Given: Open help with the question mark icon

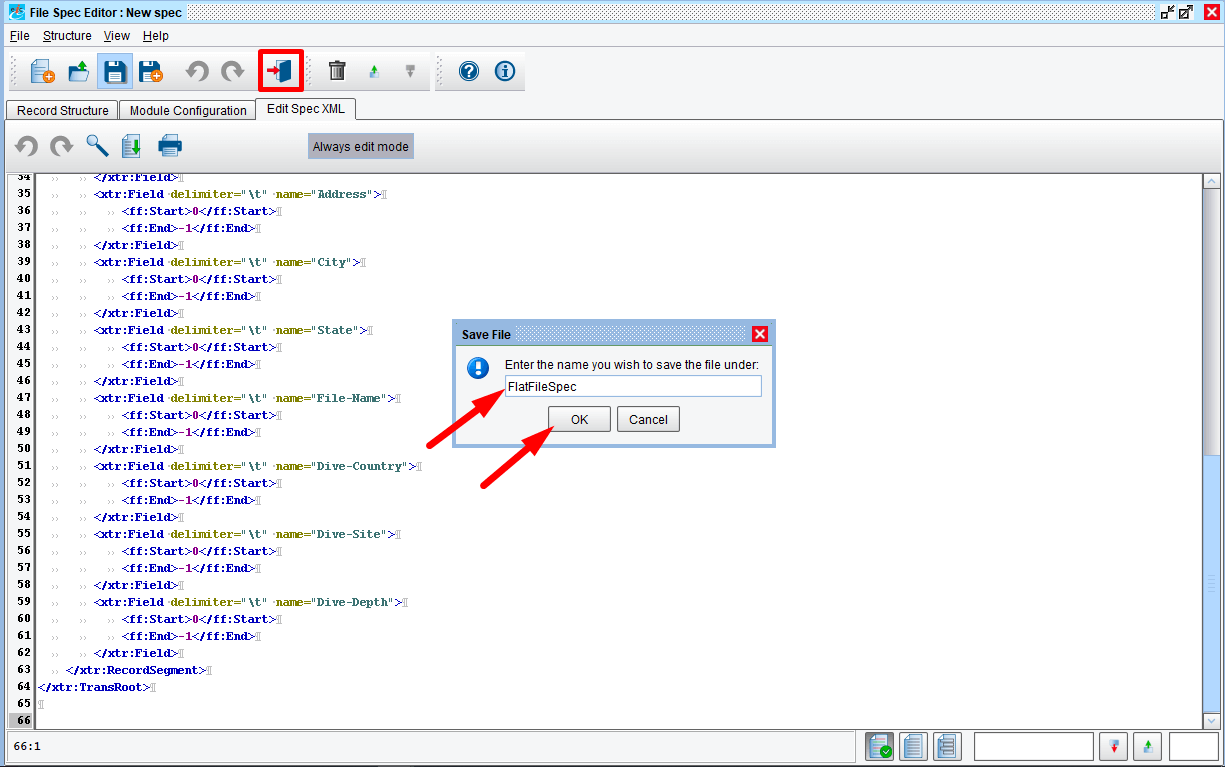Looking at the screenshot, I should [x=469, y=72].
